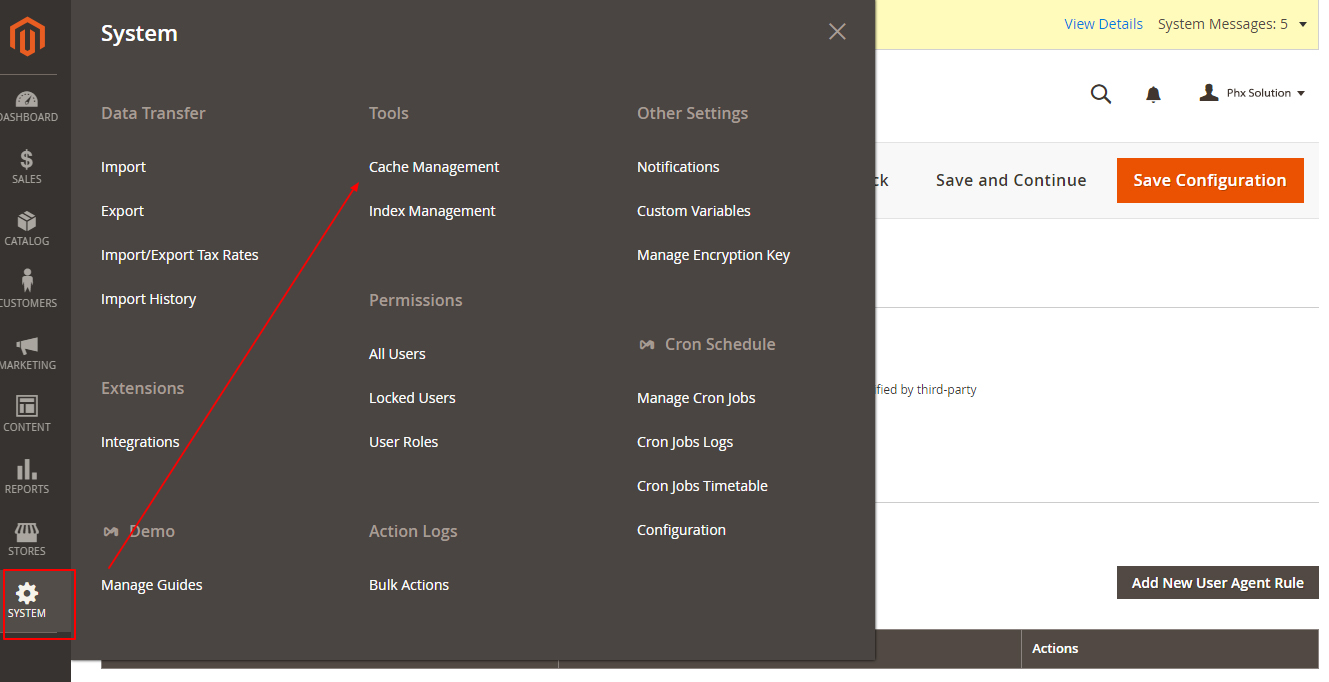Click the search magnifier icon
The image size is (1329, 682).
(x=1100, y=94)
